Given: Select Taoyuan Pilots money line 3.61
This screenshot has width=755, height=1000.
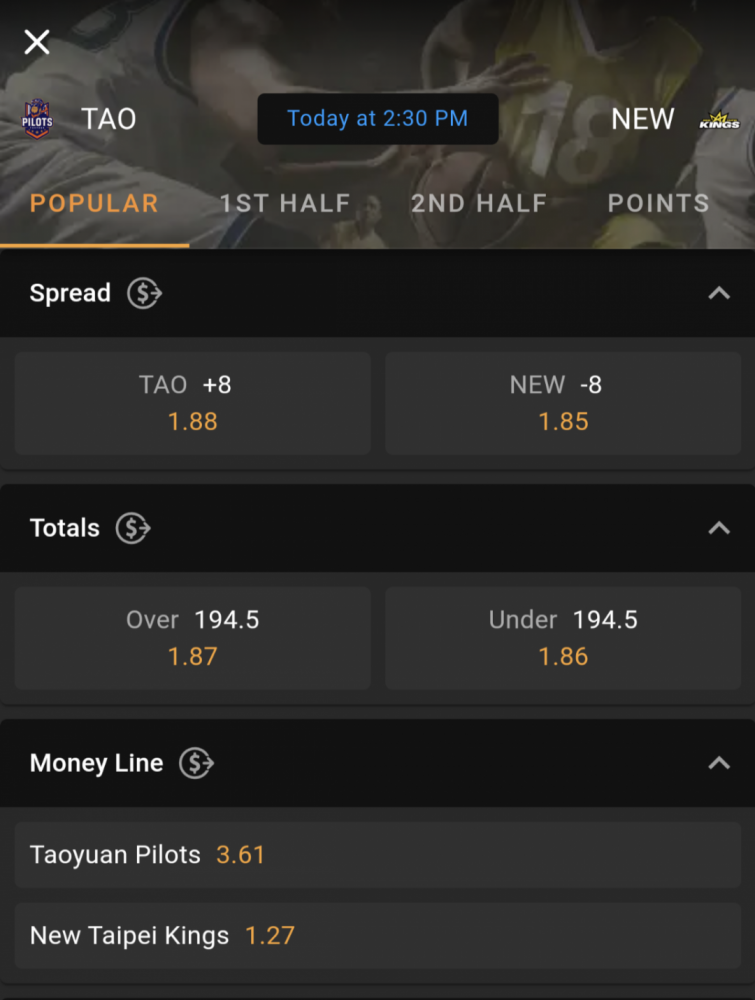Looking at the screenshot, I should point(378,855).
